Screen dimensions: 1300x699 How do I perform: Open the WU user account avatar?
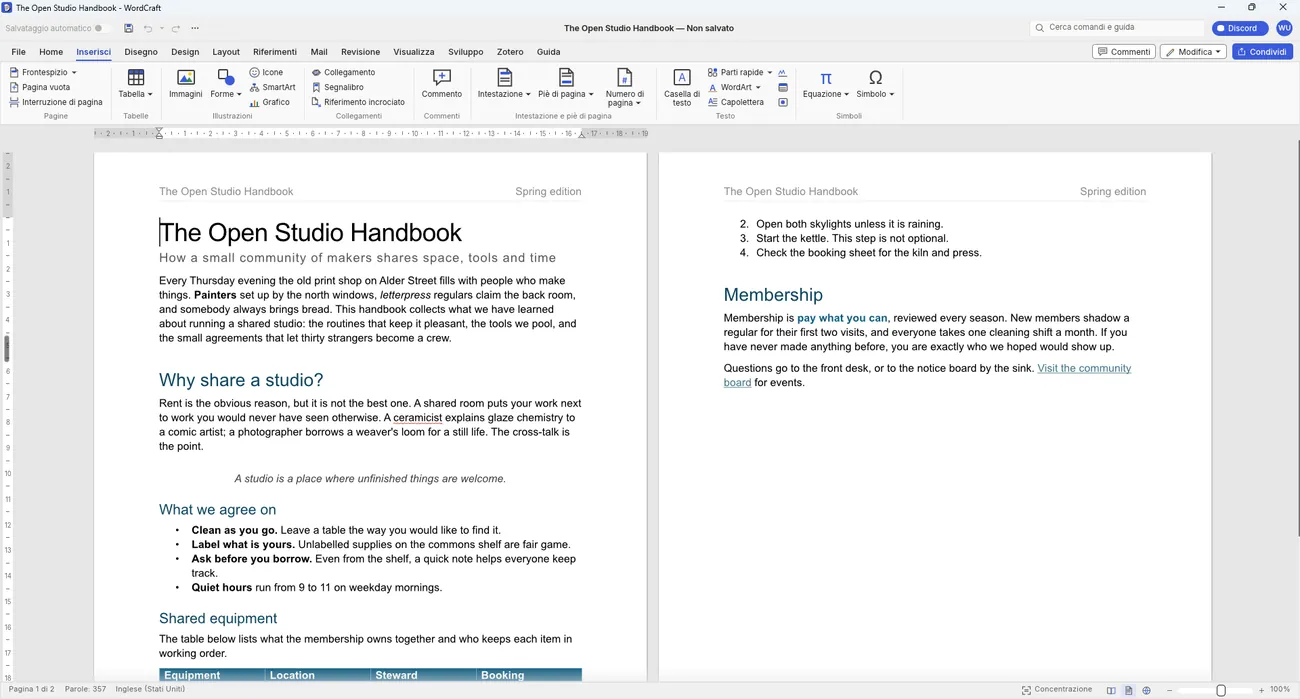[x=1284, y=28]
